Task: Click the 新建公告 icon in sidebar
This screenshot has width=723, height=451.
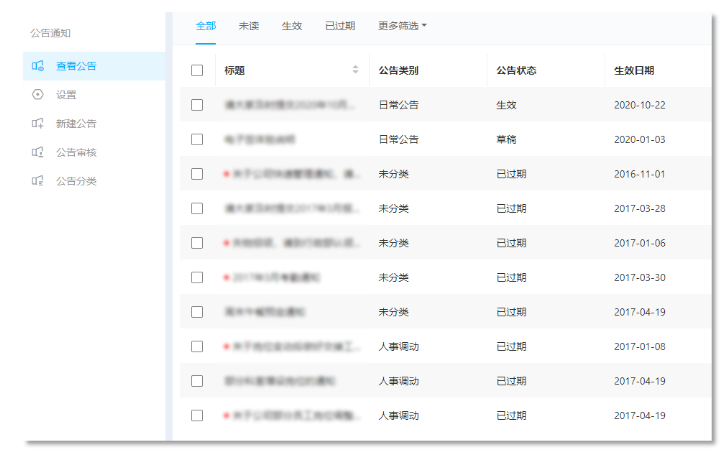Action: (x=38, y=124)
